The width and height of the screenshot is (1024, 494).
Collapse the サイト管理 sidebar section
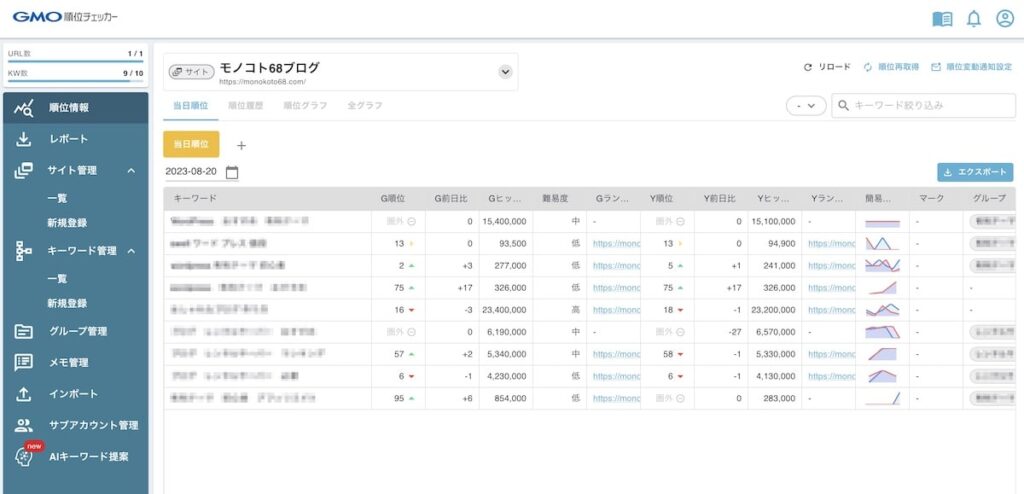click(131, 171)
